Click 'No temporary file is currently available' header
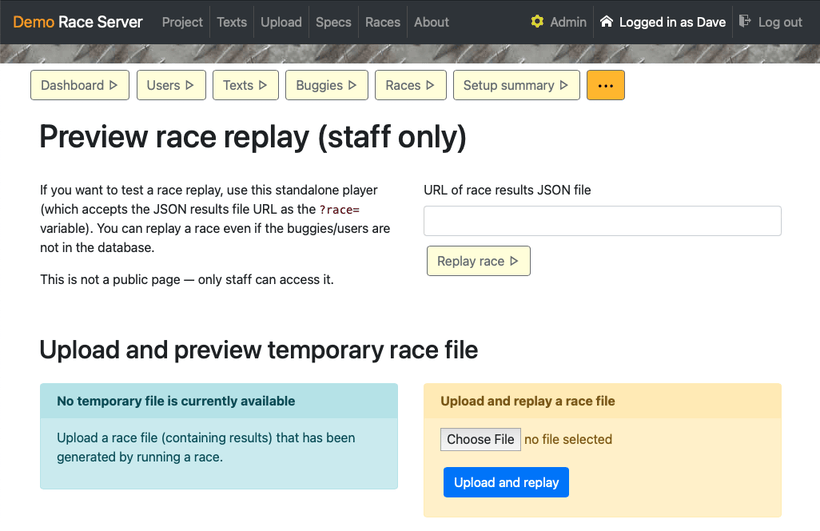820x531 pixels. pos(176,401)
